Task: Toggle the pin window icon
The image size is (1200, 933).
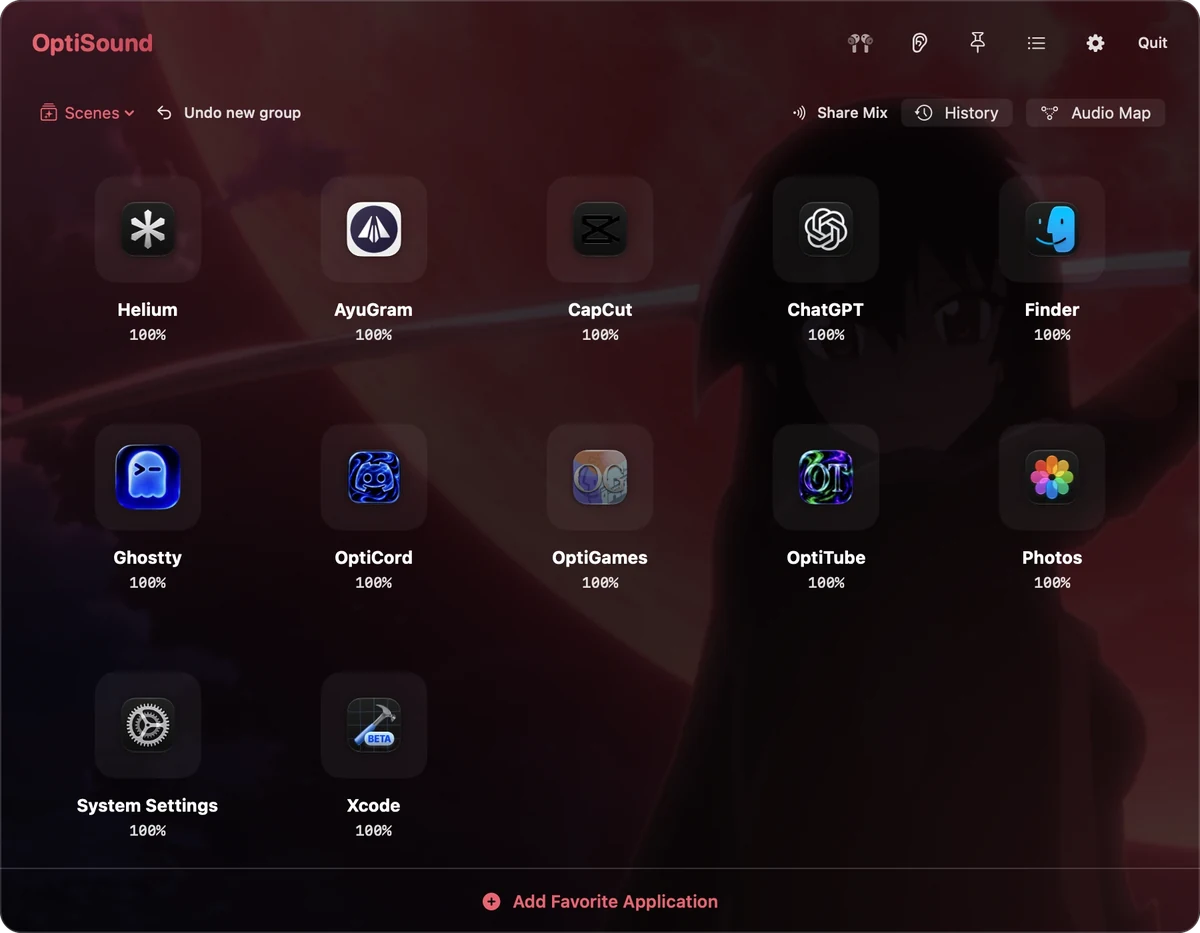Action: pos(978,42)
